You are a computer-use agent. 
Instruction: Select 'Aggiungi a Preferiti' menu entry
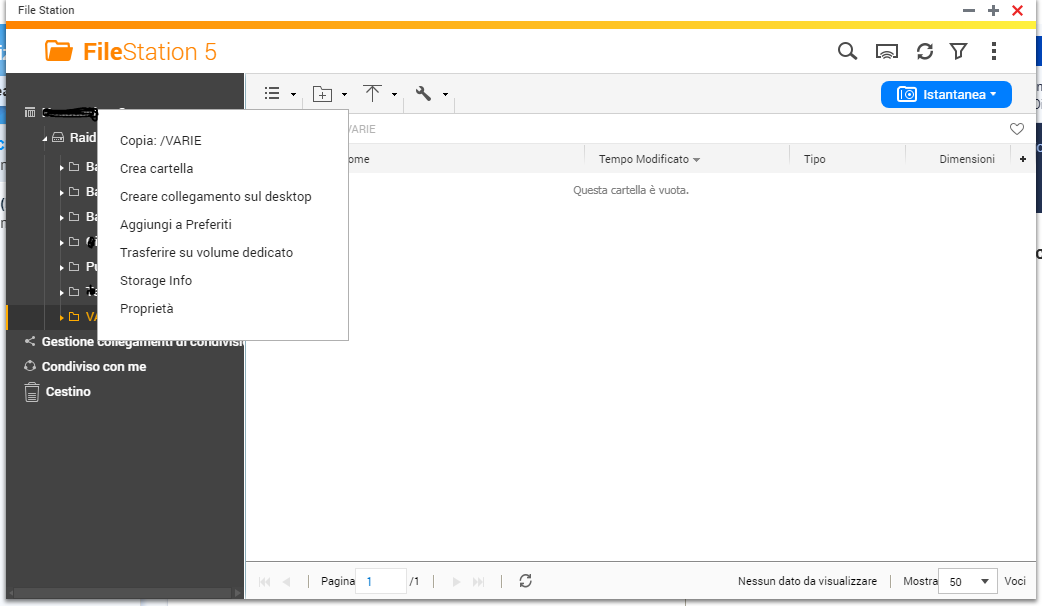pos(175,225)
